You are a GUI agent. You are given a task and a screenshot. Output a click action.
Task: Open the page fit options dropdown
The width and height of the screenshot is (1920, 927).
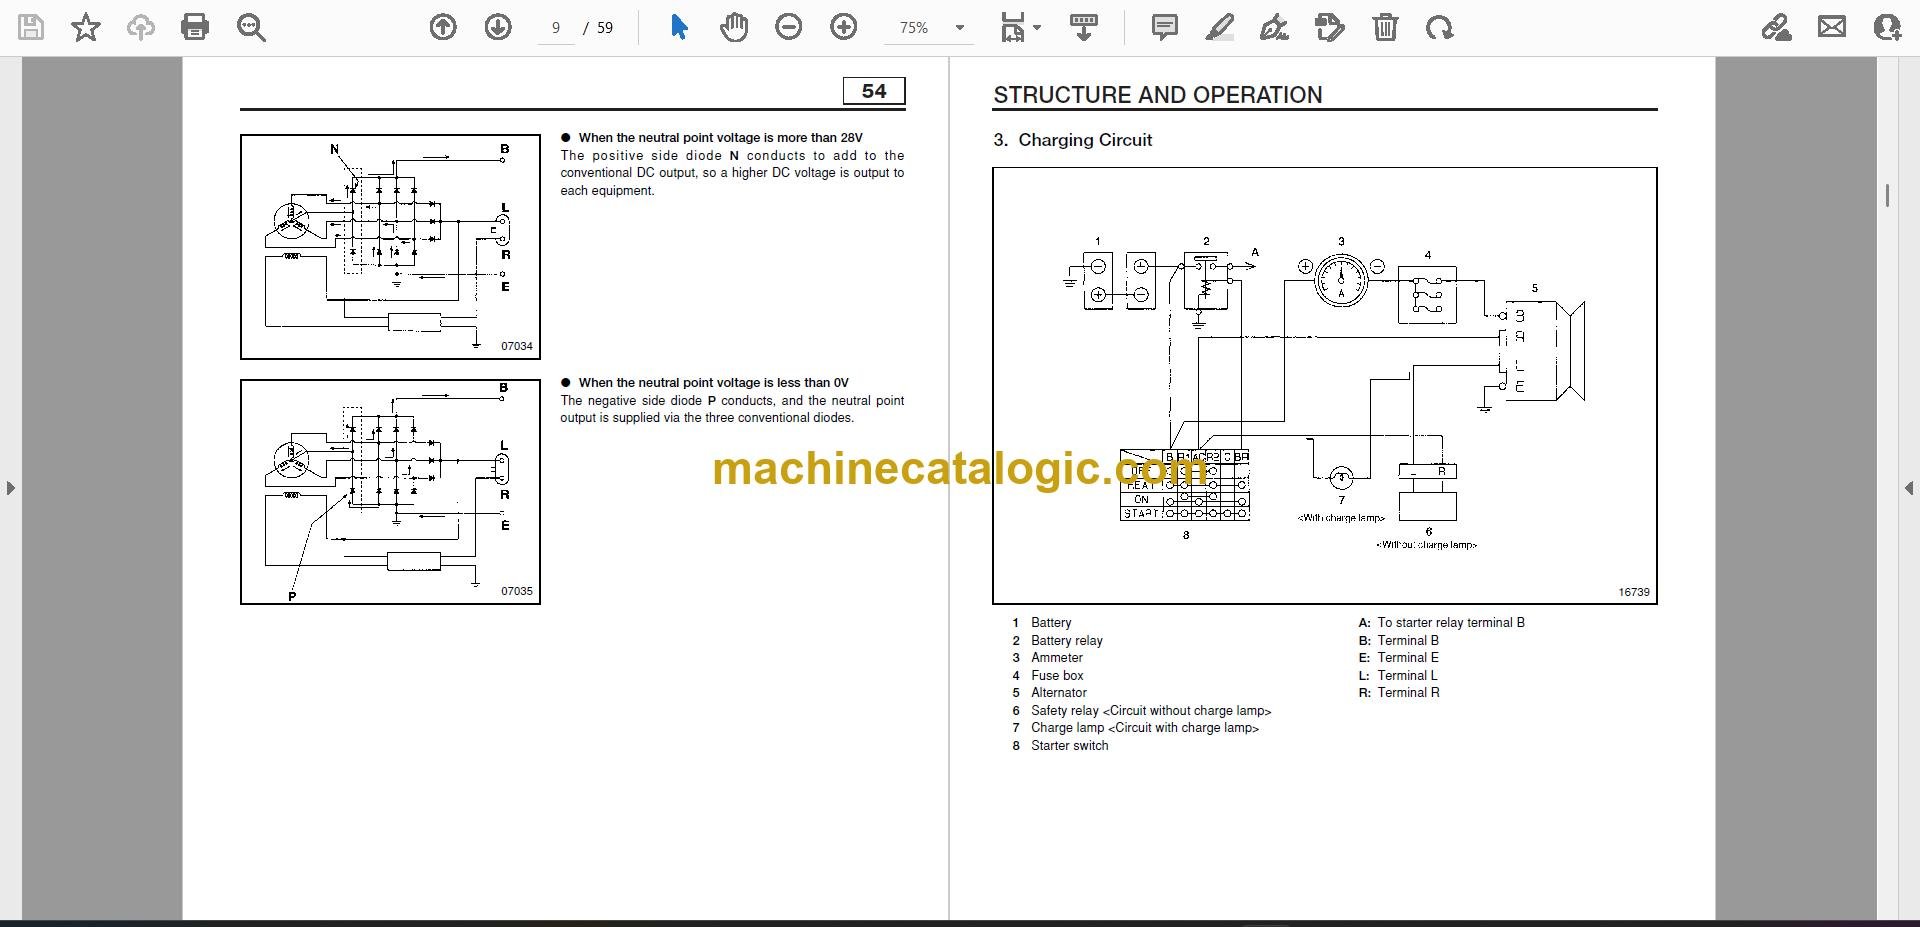point(1020,27)
